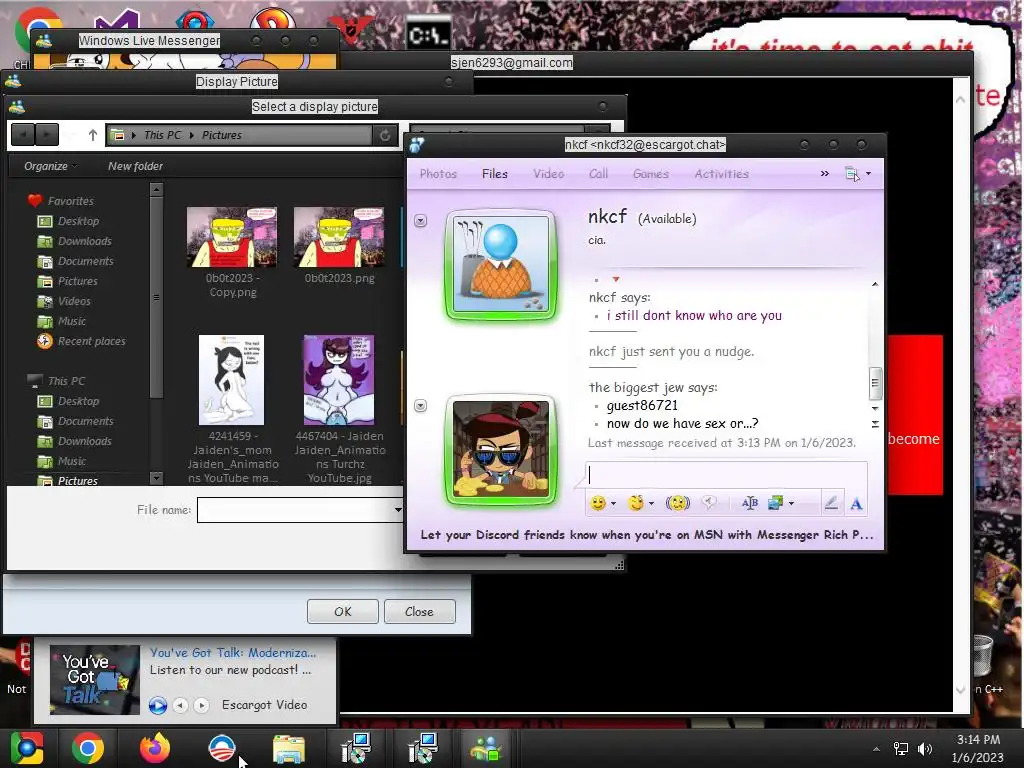Select This PC in the navigation tree
Screen dimensions: 1024x768
click(x=66, y=381)
